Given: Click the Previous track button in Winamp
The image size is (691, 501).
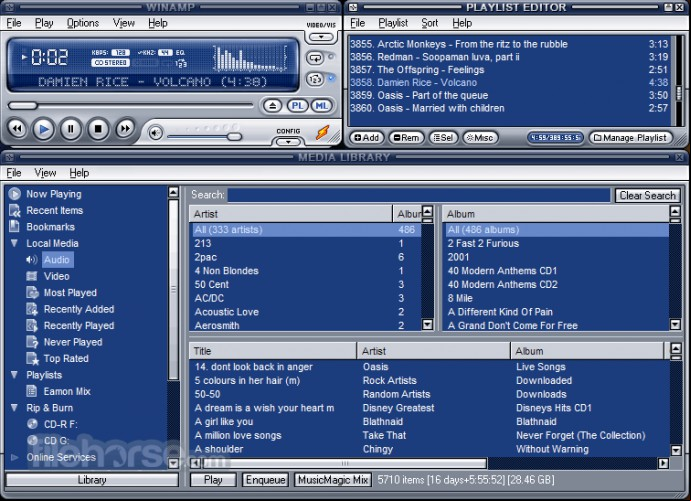Looking at the screenshot, I should (17, 129).
